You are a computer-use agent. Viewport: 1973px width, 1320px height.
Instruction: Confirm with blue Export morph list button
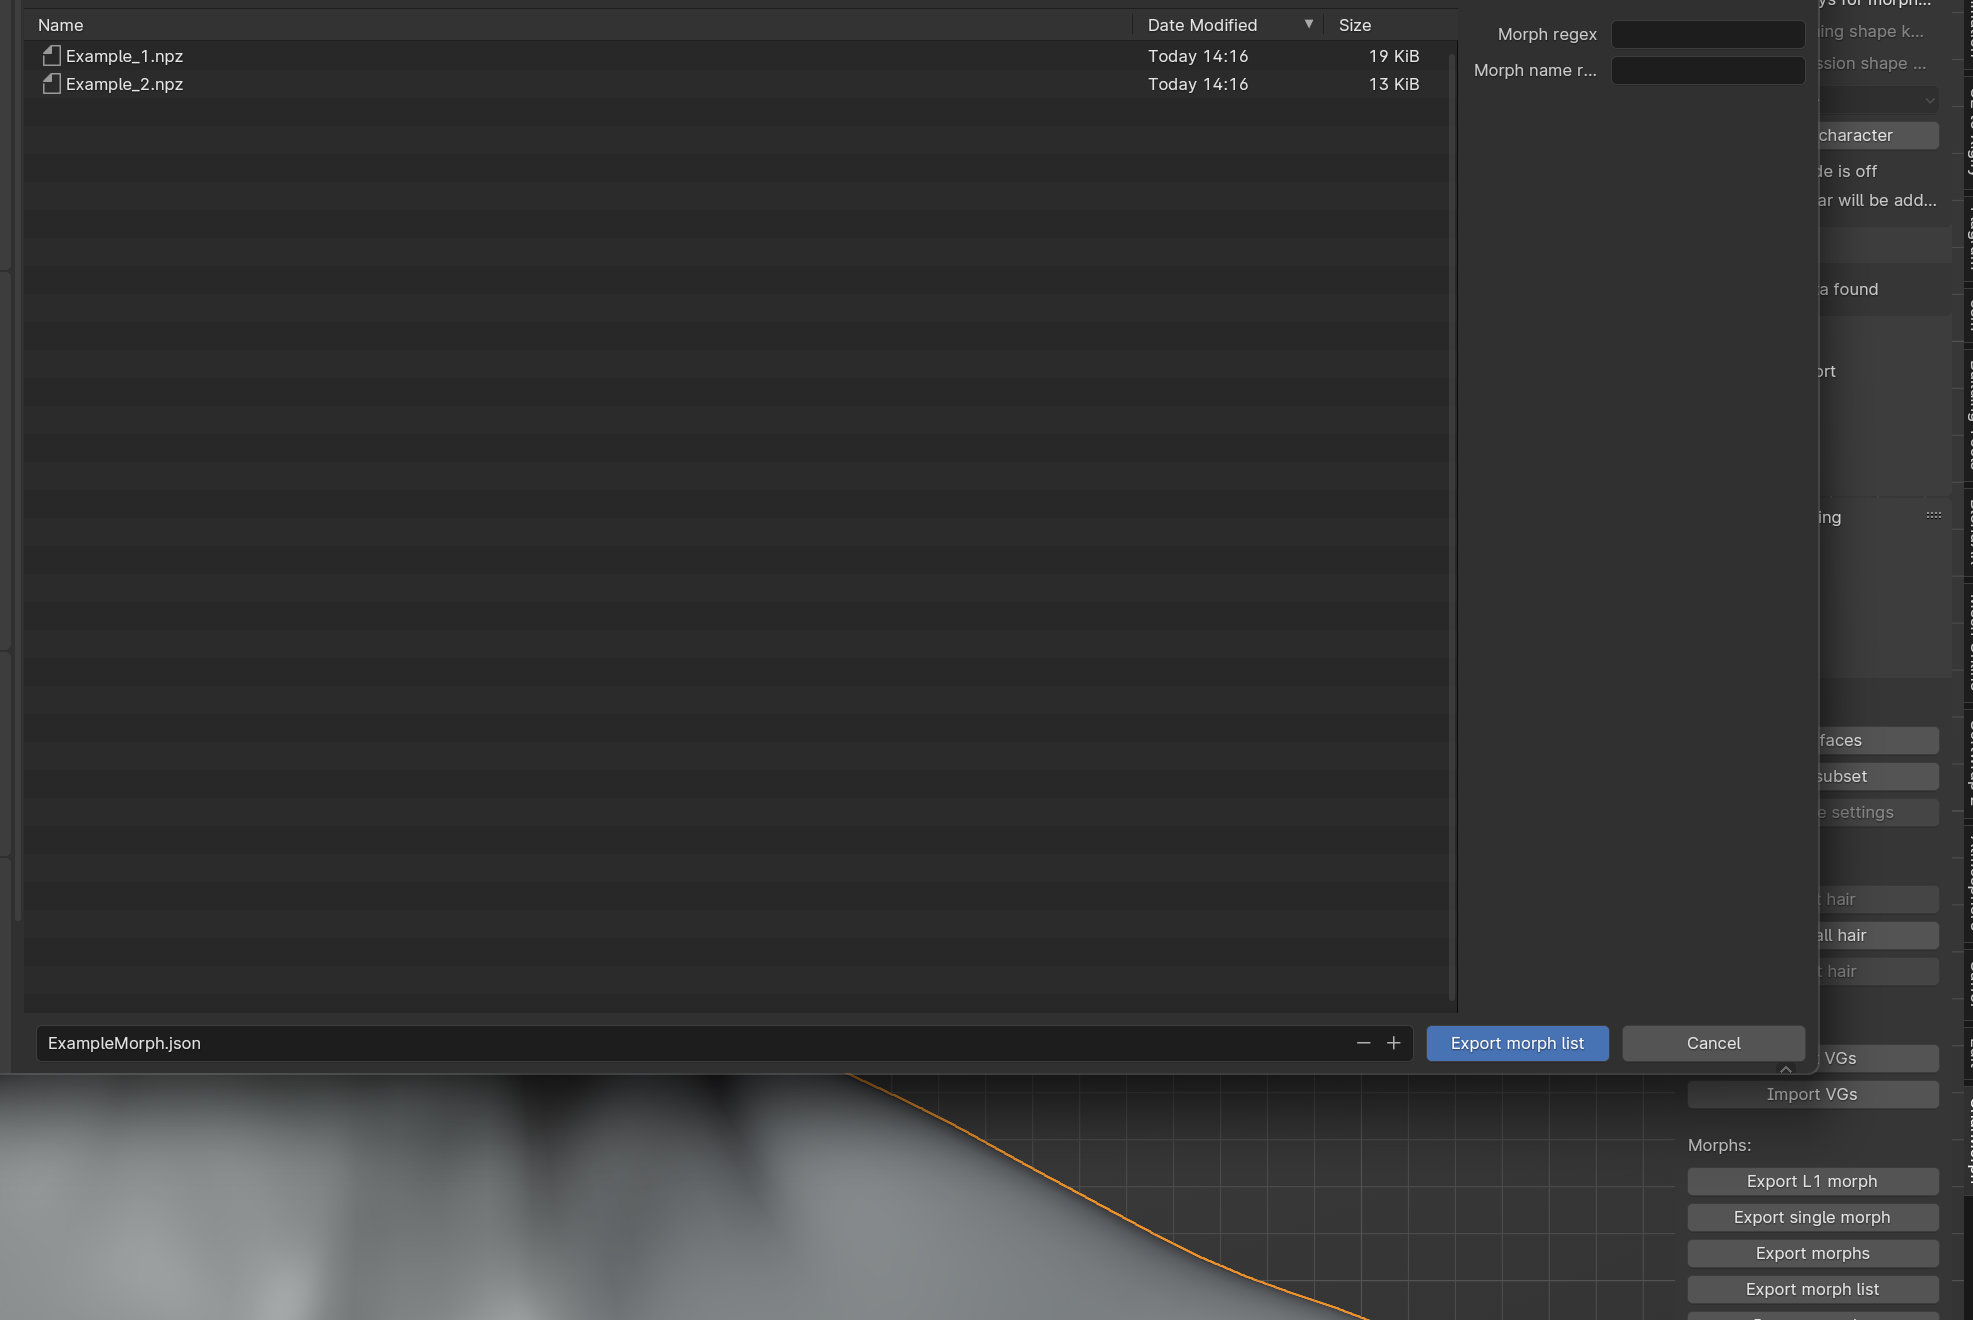[1517, 1043]
